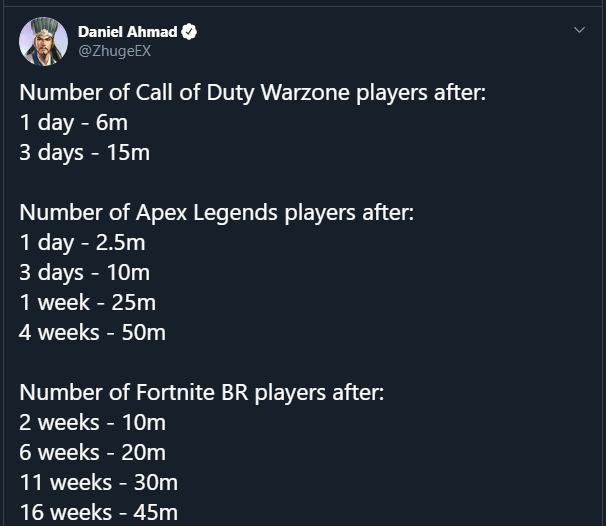The width and height of the screenshot is (606, 526).
Task: Click the Daniel Ahmad display name
Action: click(127, 32)
